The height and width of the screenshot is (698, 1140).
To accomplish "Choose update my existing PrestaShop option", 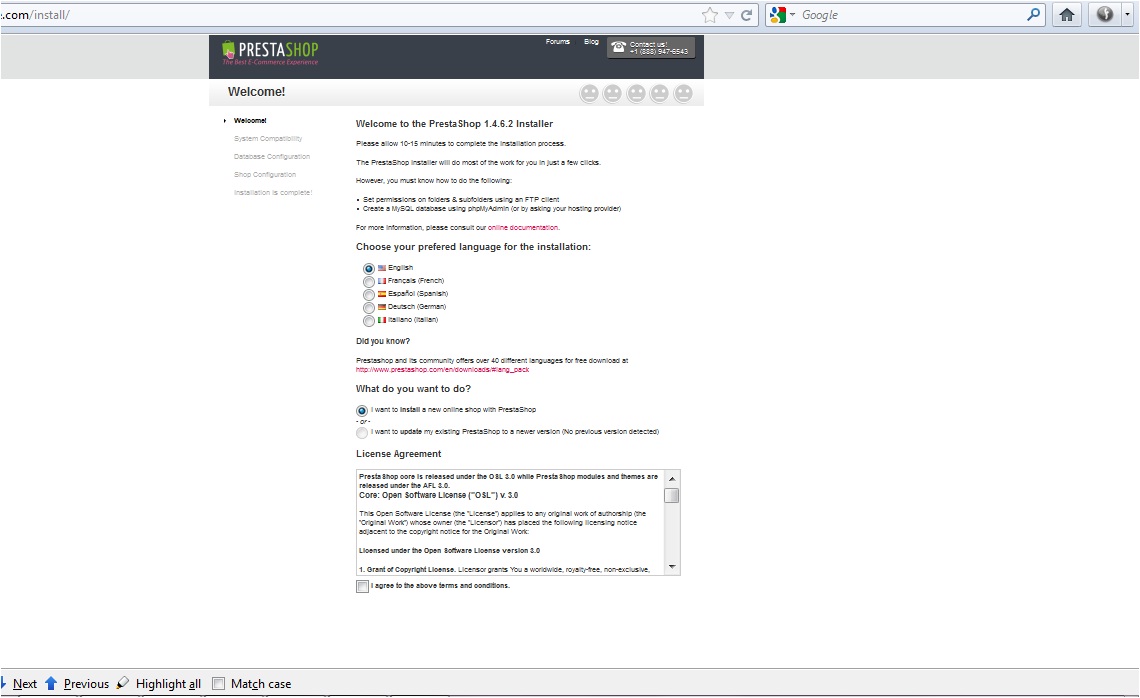I will (361, 433).
